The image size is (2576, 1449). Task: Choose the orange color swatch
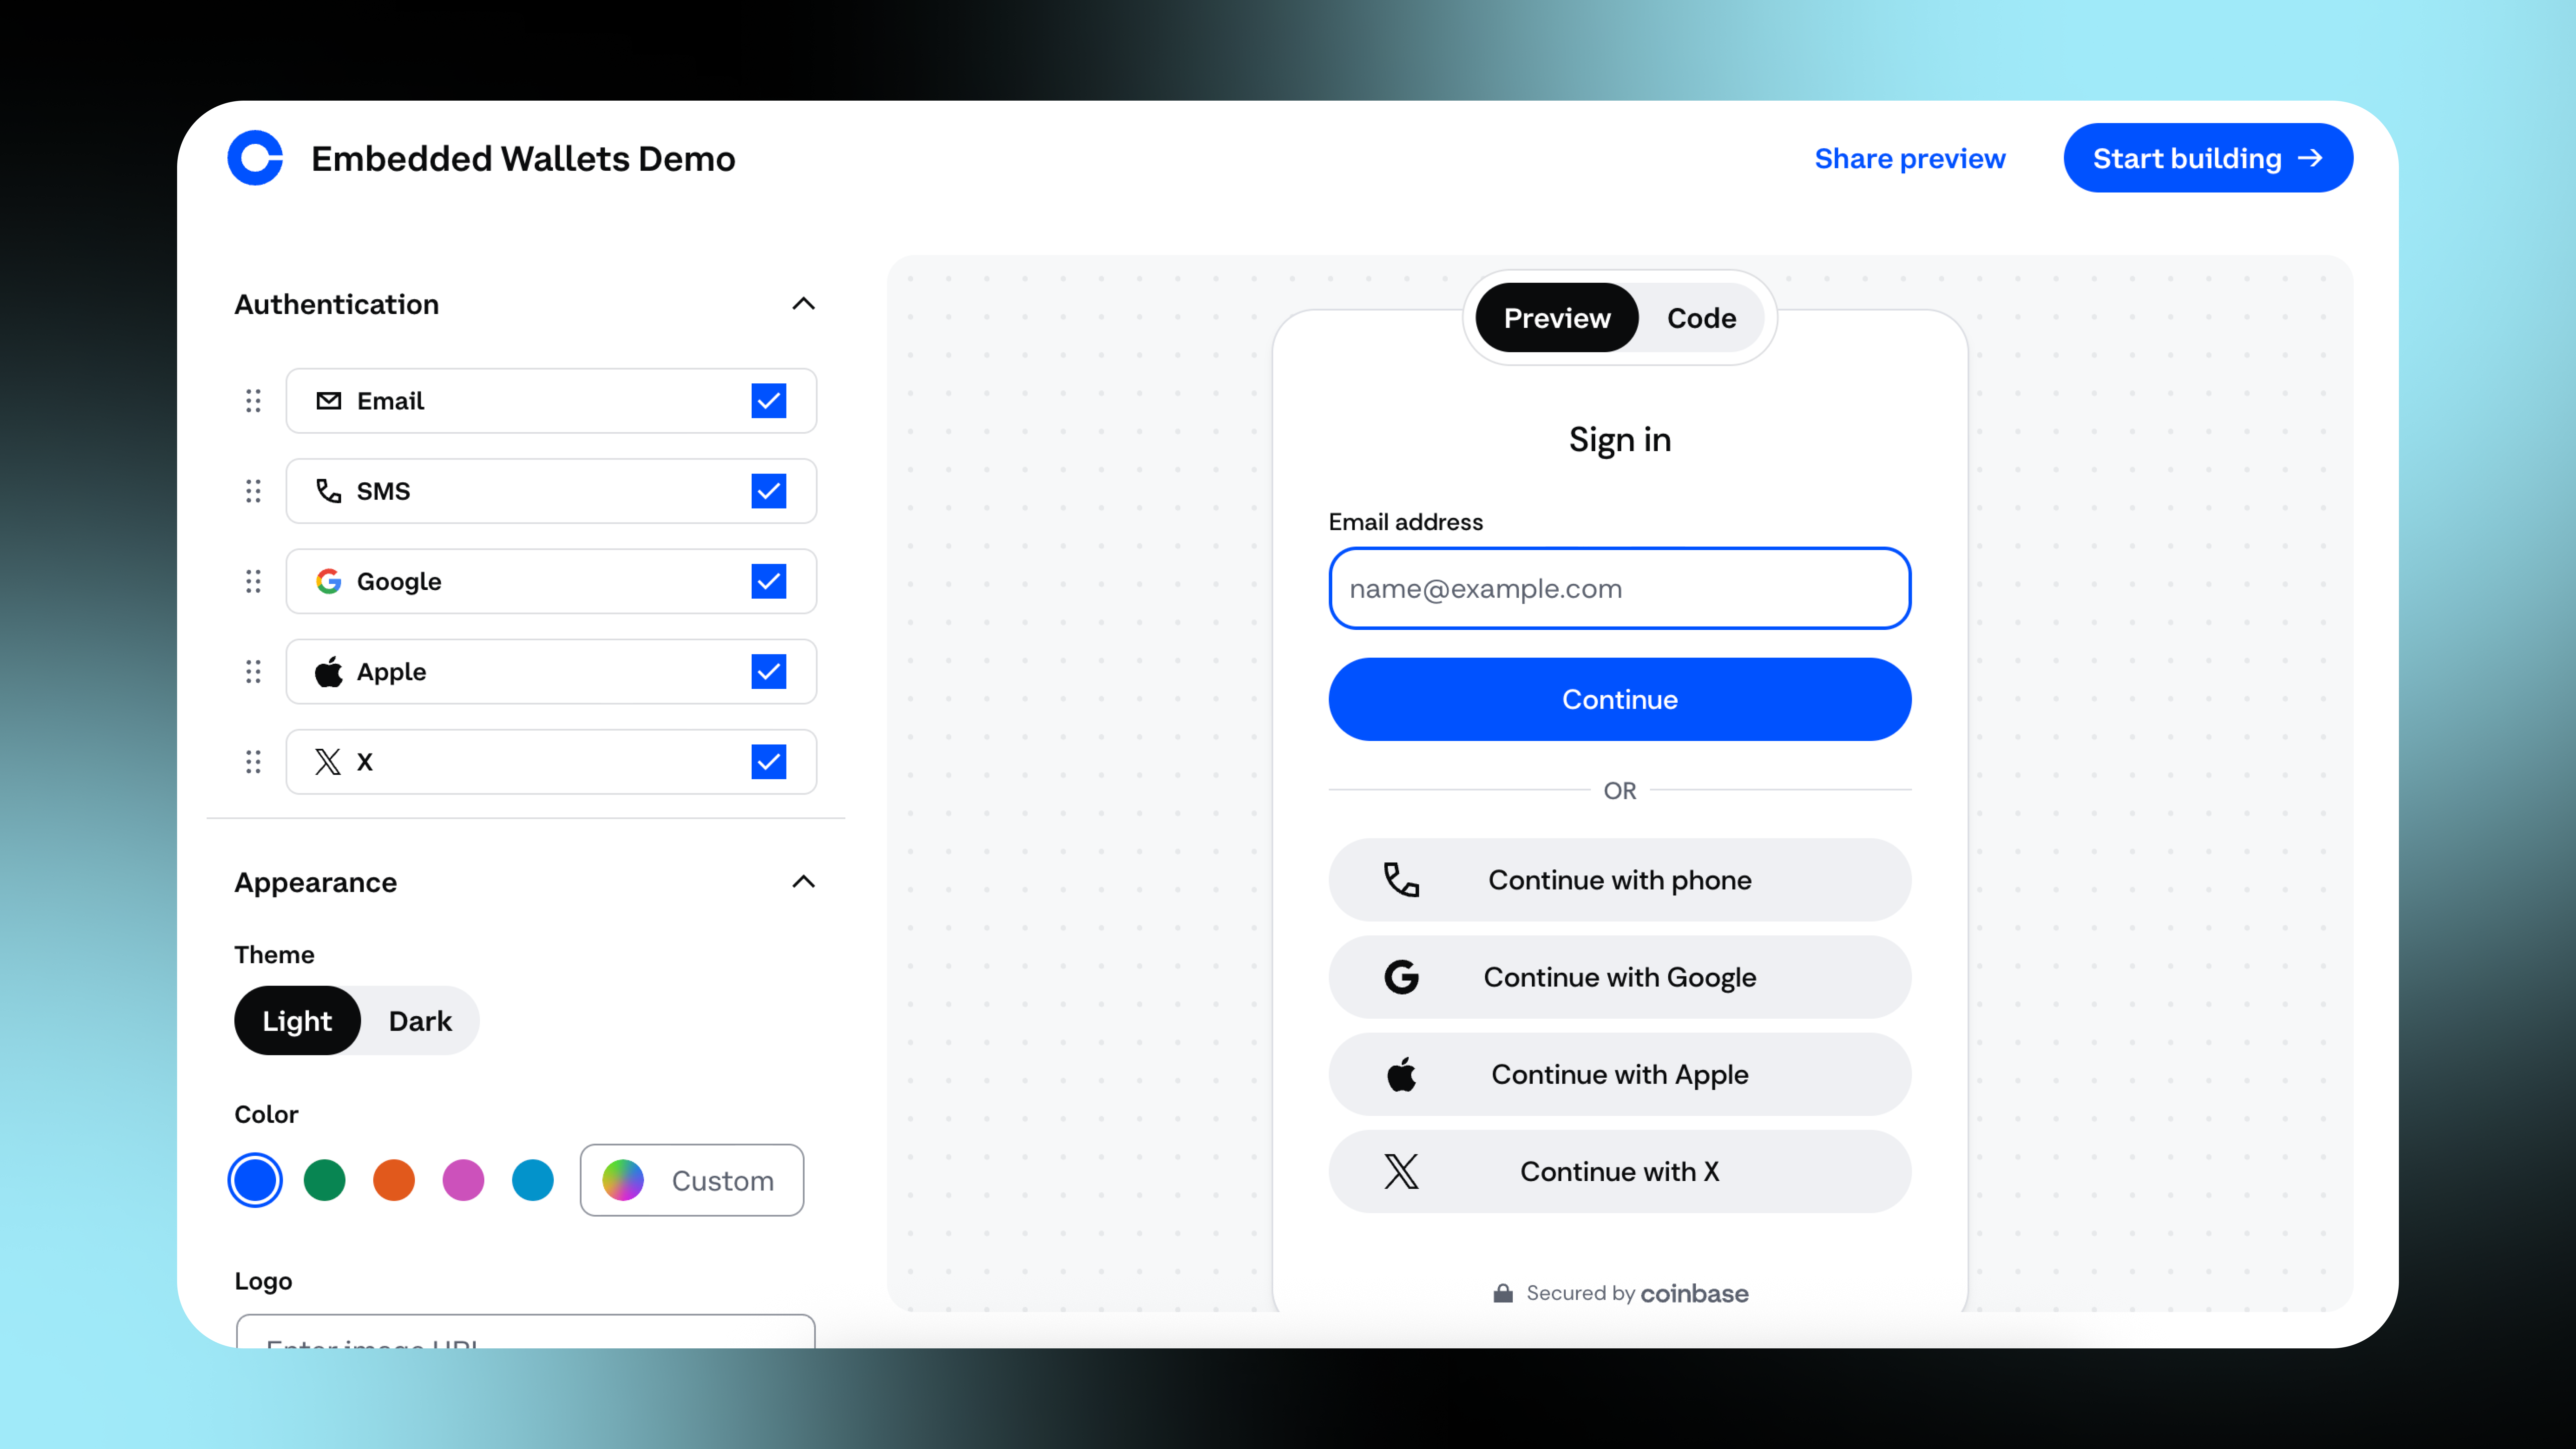(x=394, y=1180)
